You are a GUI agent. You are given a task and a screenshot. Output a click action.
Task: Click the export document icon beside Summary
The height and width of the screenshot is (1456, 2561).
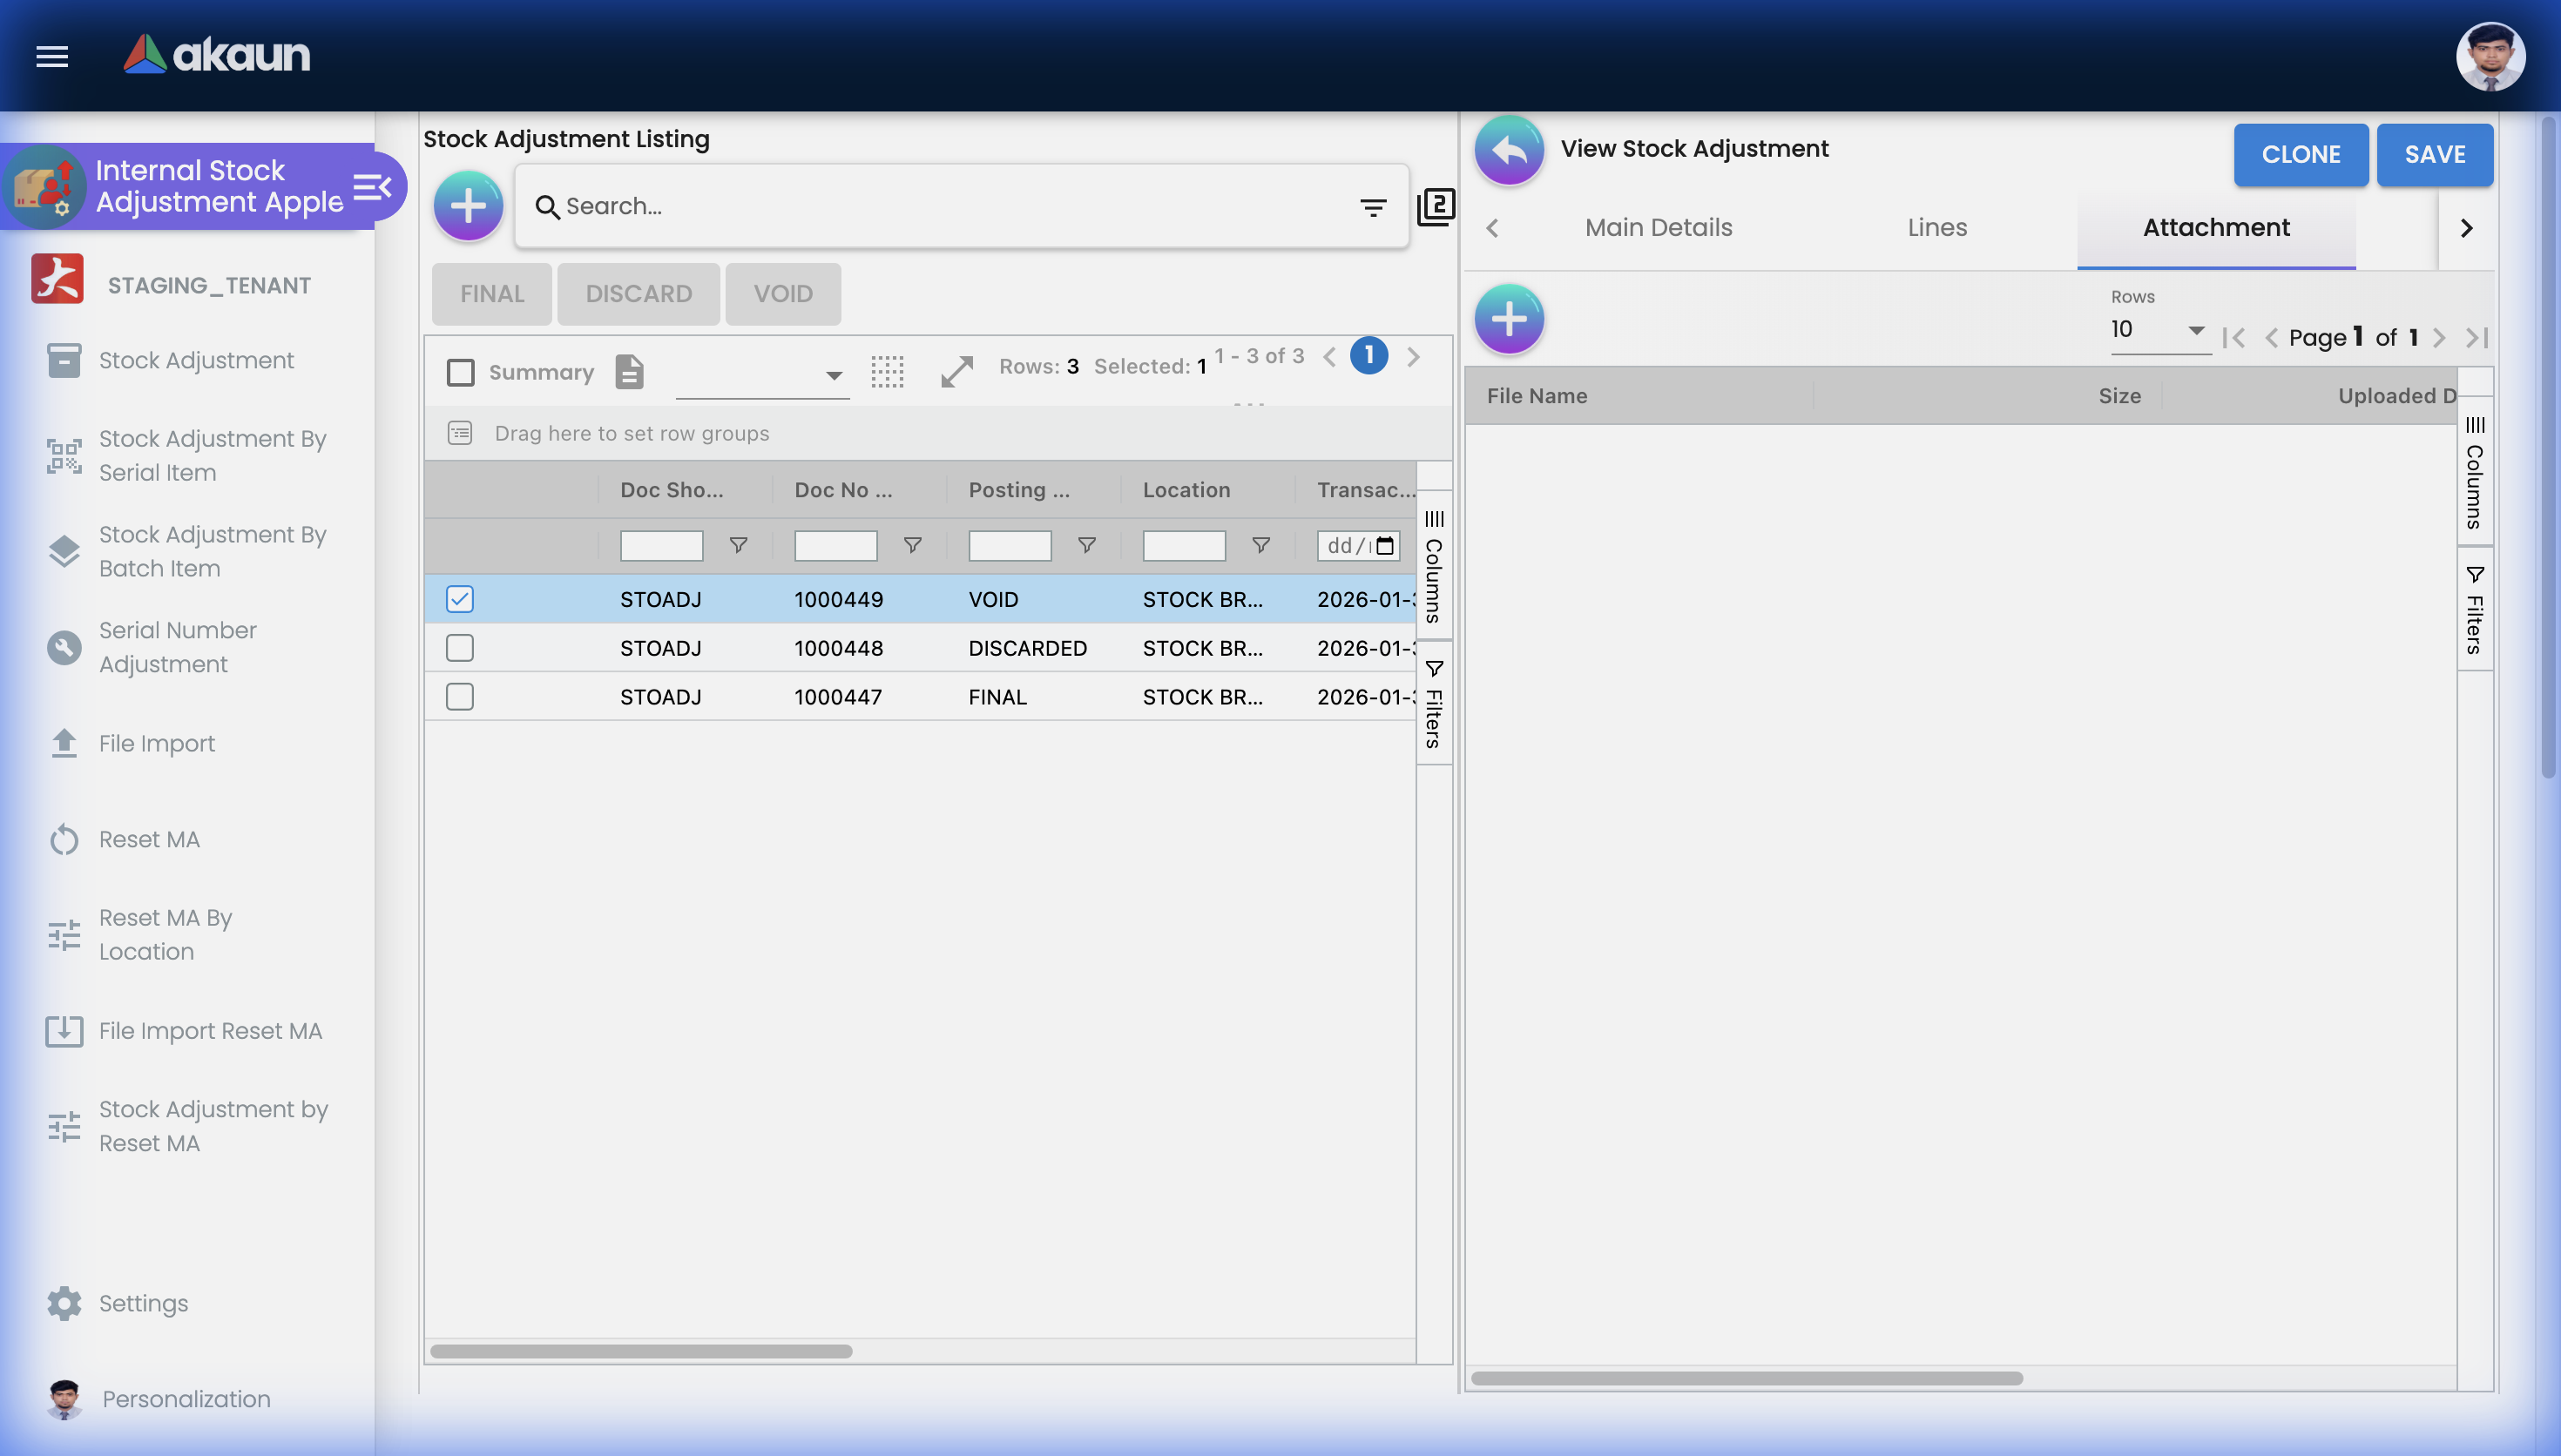(x=629, y=372)
